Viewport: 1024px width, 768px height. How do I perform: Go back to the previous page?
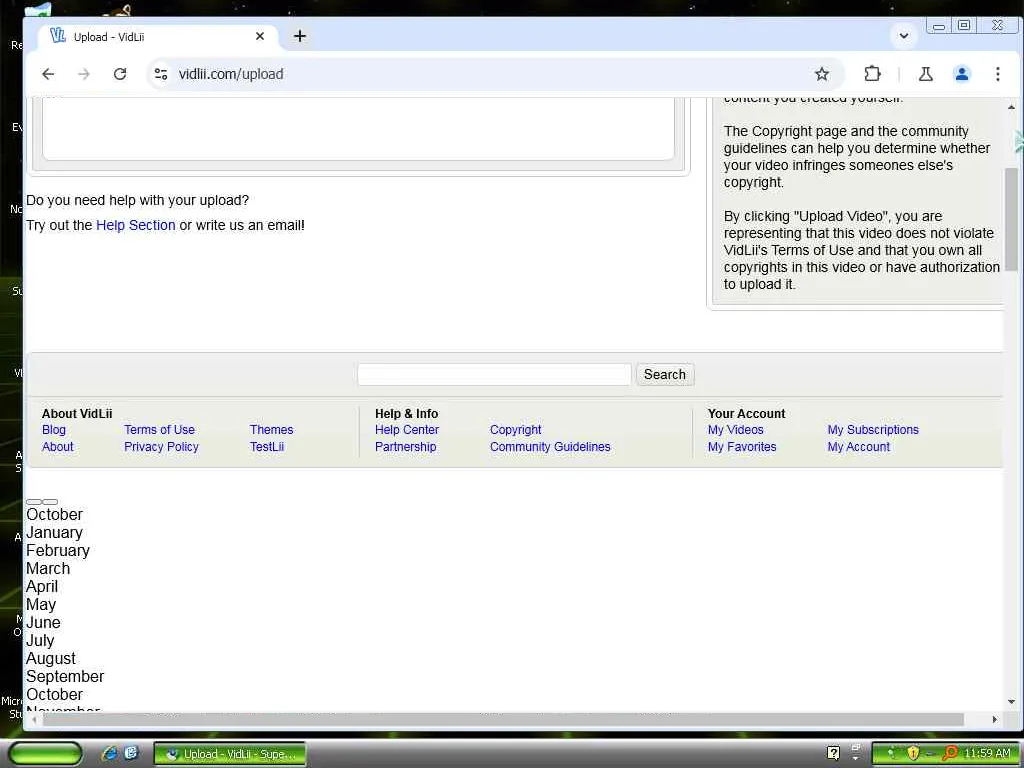[x=48, y=74]
